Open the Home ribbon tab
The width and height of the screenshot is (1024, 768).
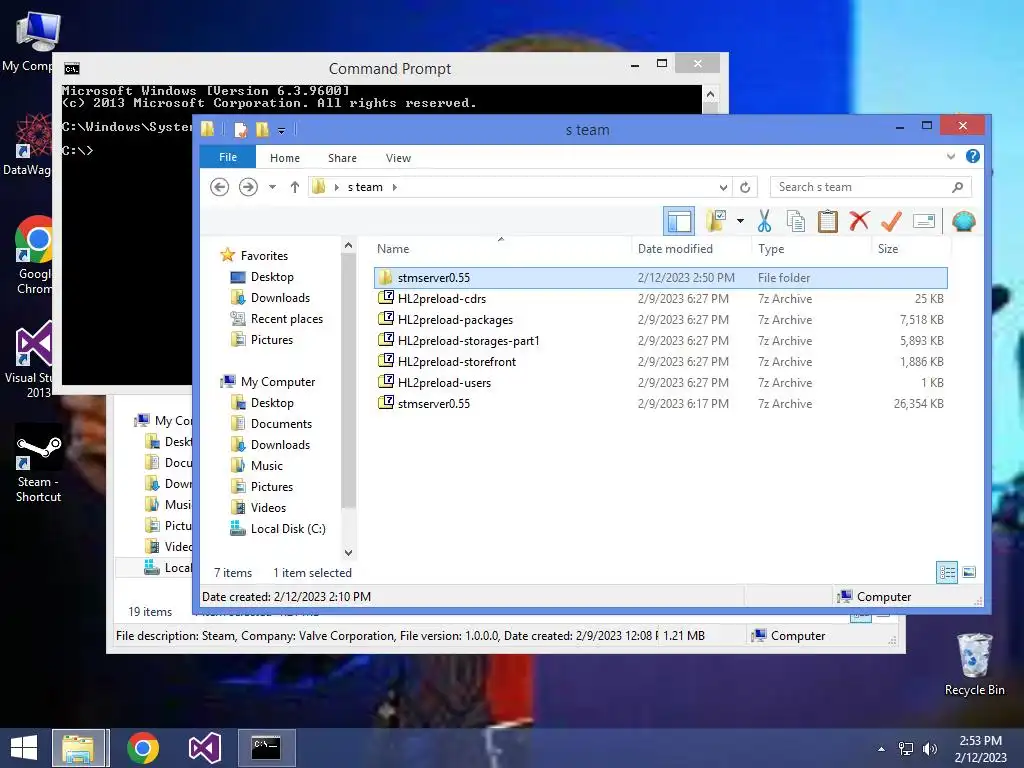pyautogui.click(x=285, y=158)
